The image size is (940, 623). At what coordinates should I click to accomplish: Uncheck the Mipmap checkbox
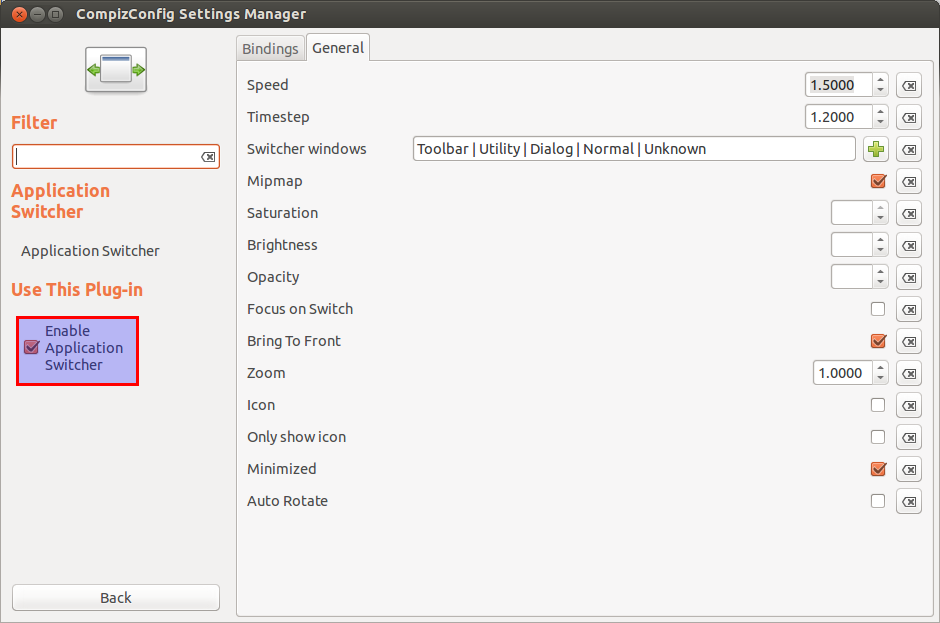[x=878, y=181]
